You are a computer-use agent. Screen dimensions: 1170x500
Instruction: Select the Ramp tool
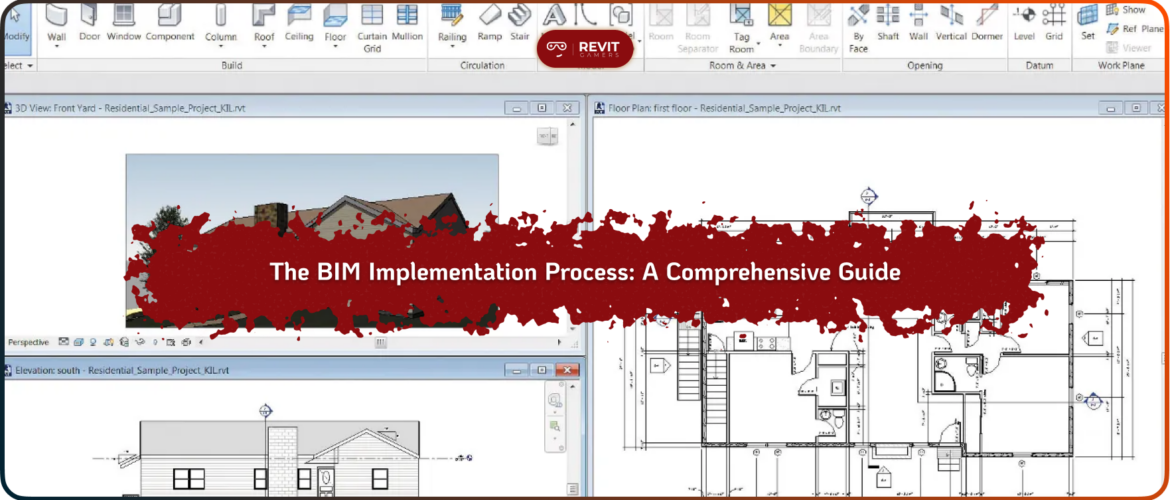[490, 22]
